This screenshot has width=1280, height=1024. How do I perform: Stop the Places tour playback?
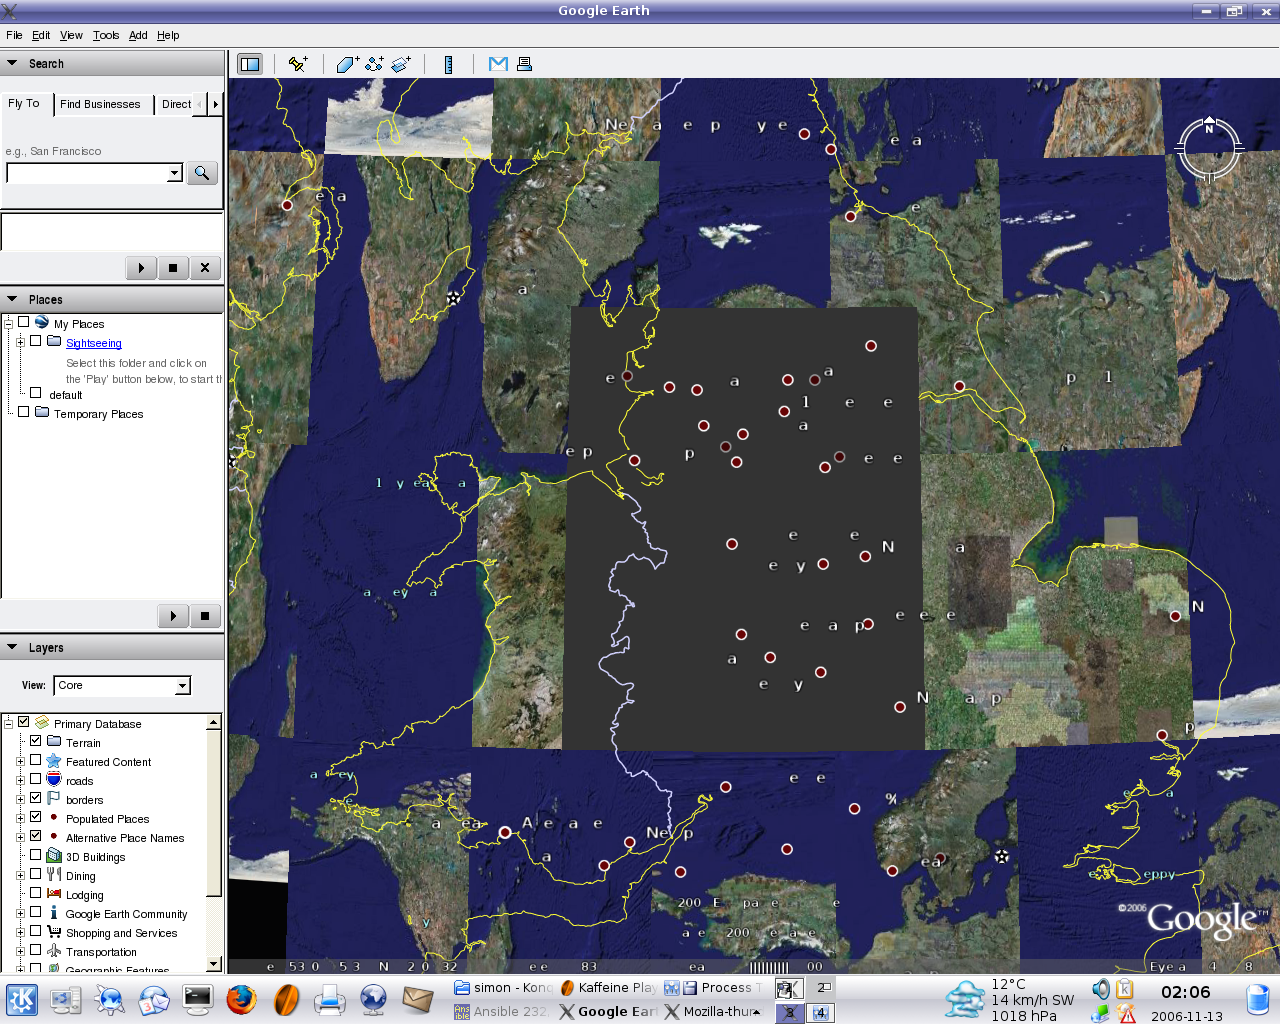click(x=205, y=616)
